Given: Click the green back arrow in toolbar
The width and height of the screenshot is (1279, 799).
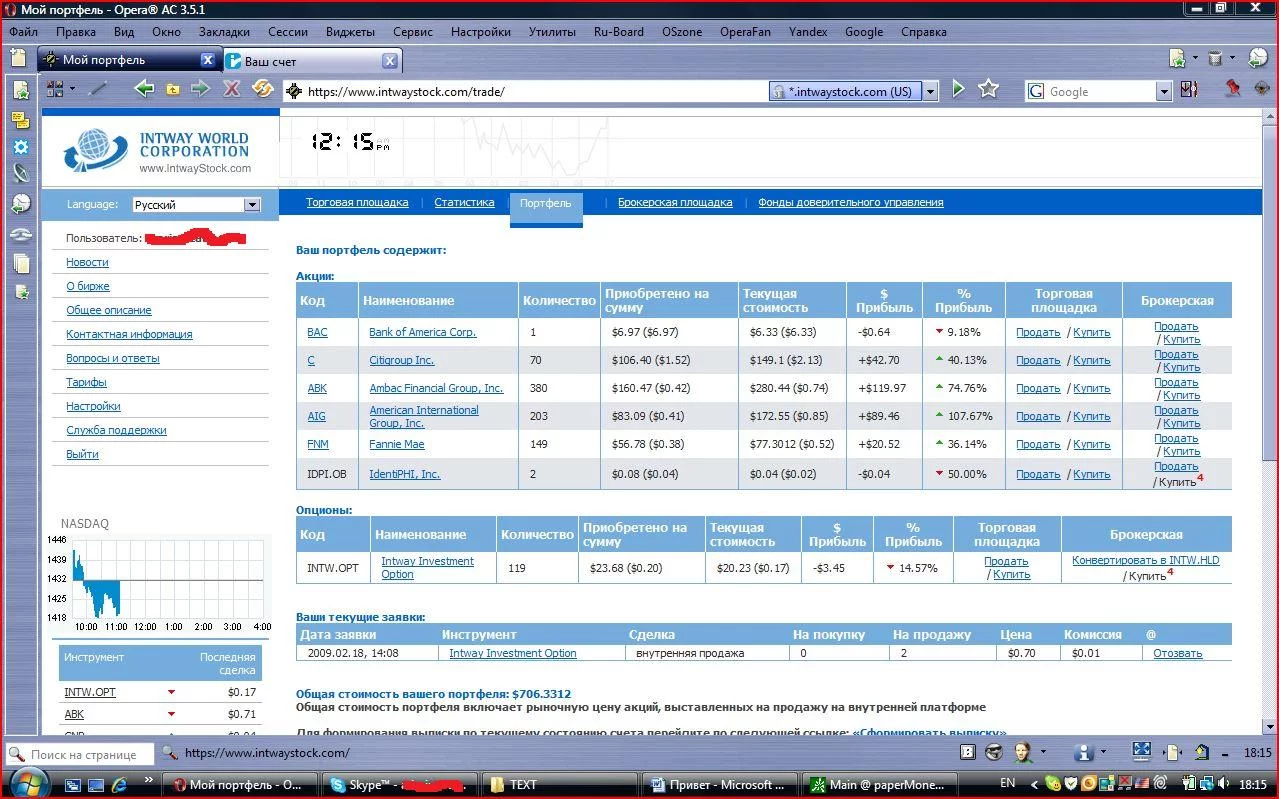Looking at the screenshot, I should [144, 90].
